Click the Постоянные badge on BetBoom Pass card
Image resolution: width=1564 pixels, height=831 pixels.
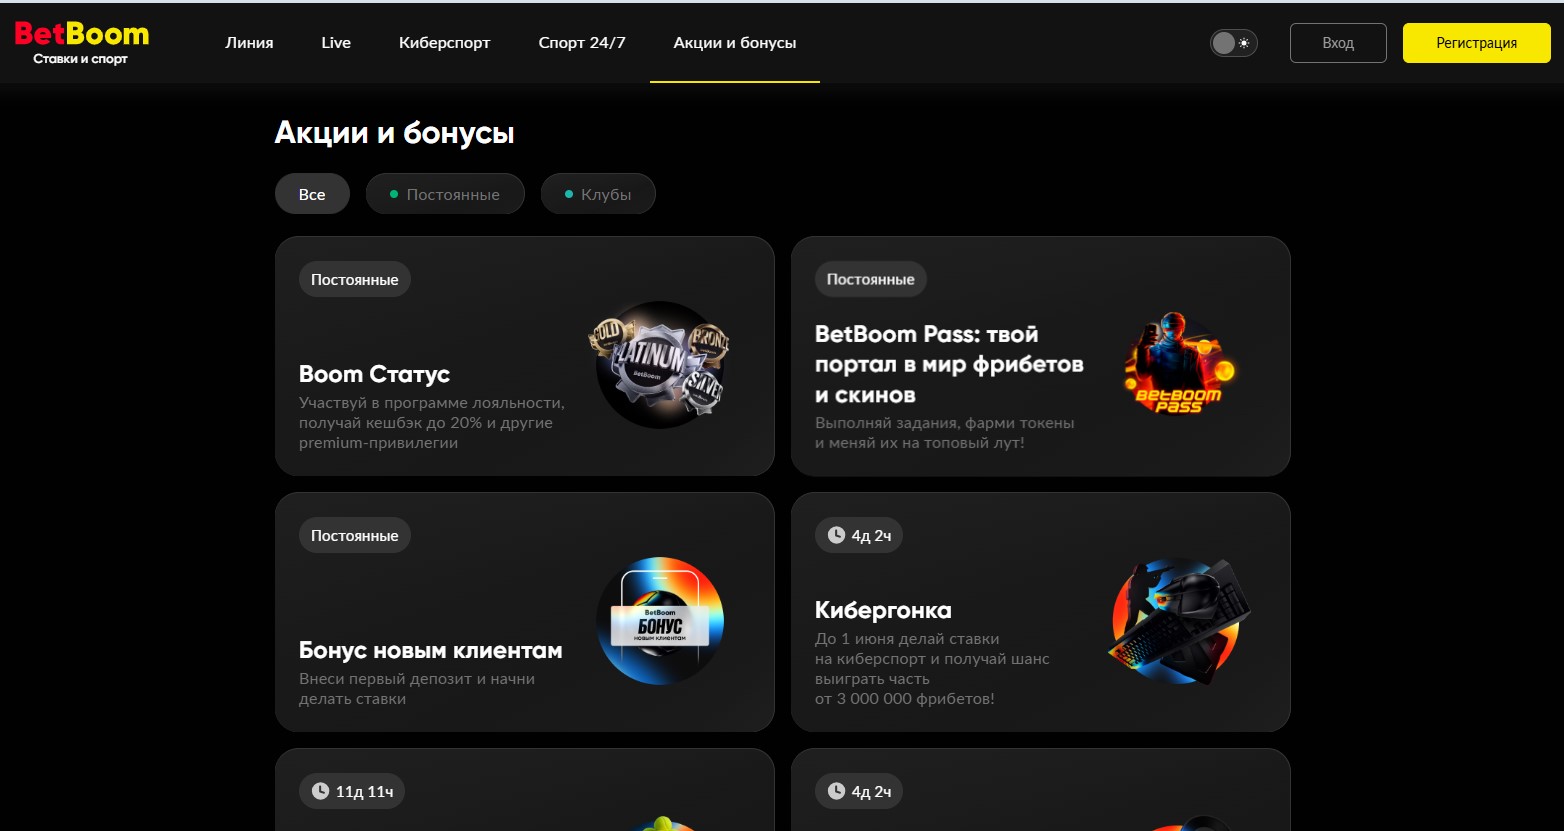871,280
